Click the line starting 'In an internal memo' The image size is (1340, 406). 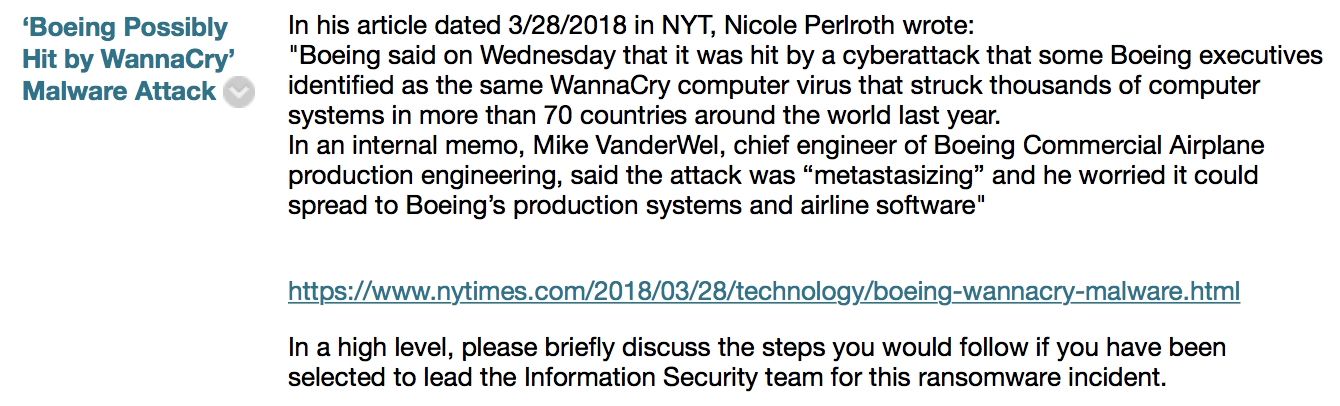click(776, 146)
